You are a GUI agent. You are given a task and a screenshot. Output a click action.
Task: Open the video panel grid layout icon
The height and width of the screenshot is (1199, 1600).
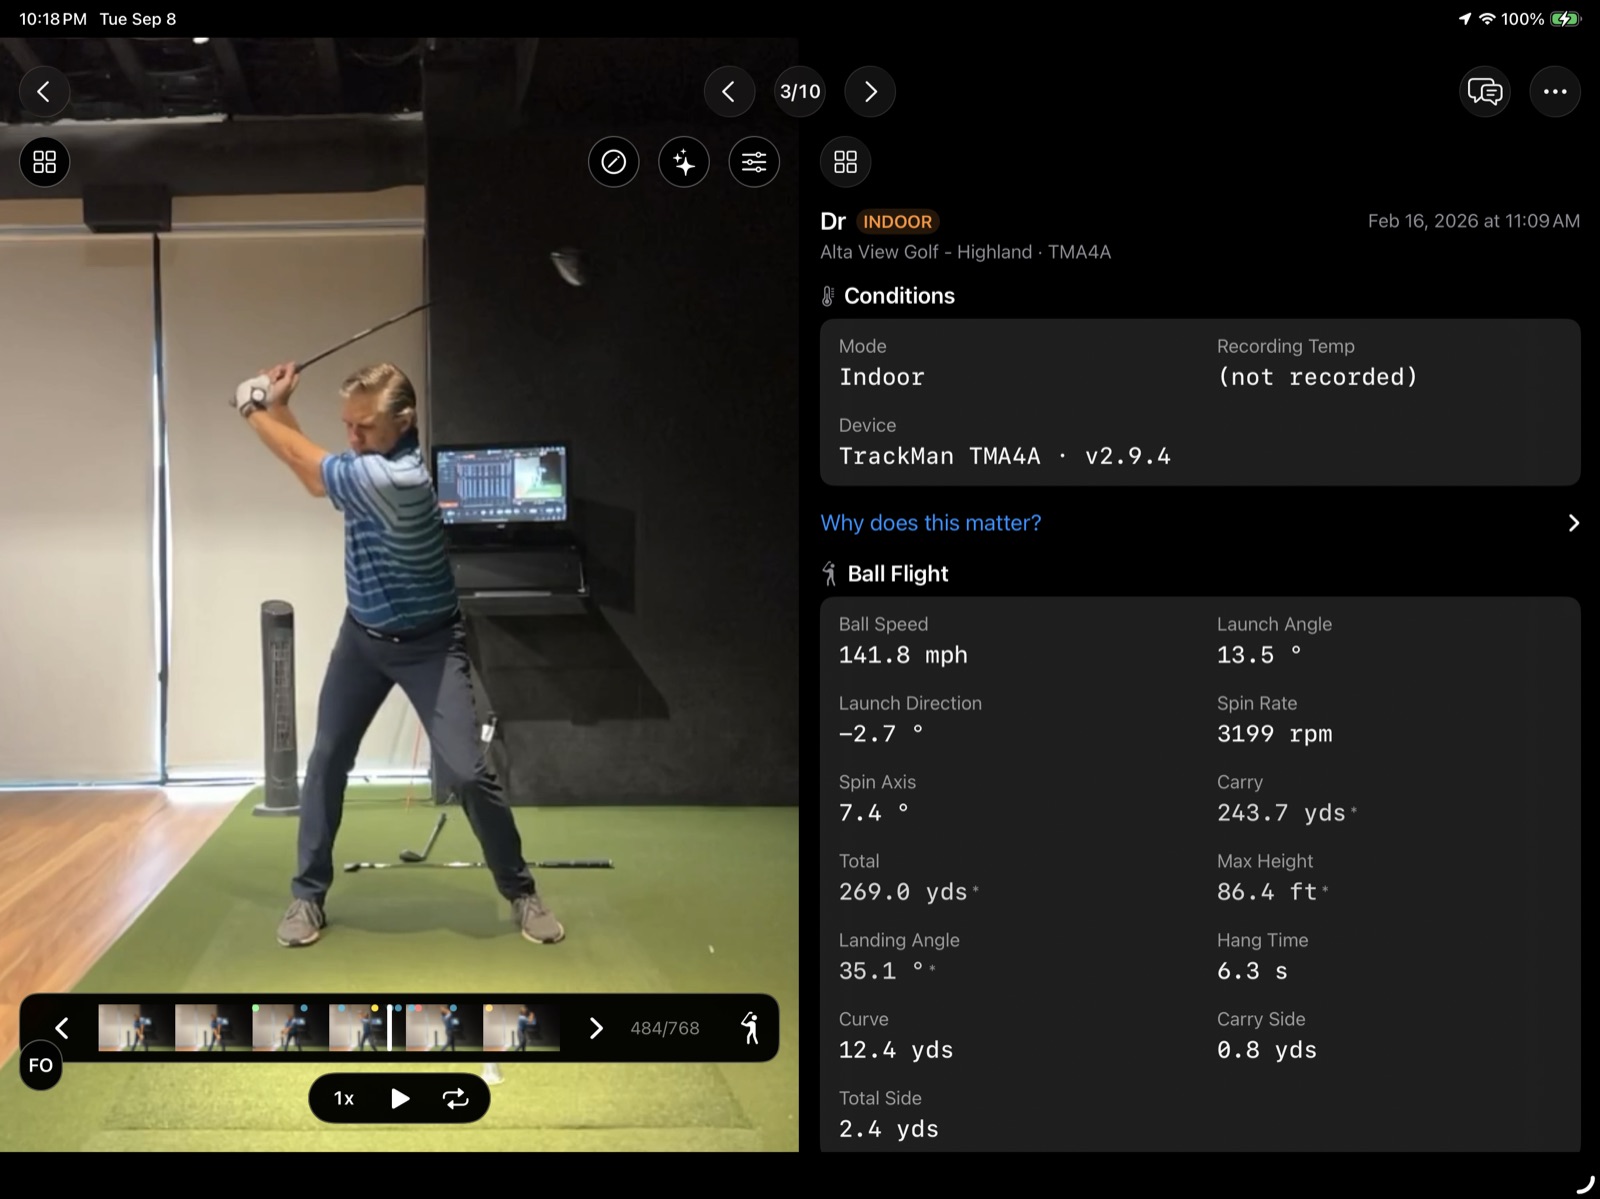[44, 162]
